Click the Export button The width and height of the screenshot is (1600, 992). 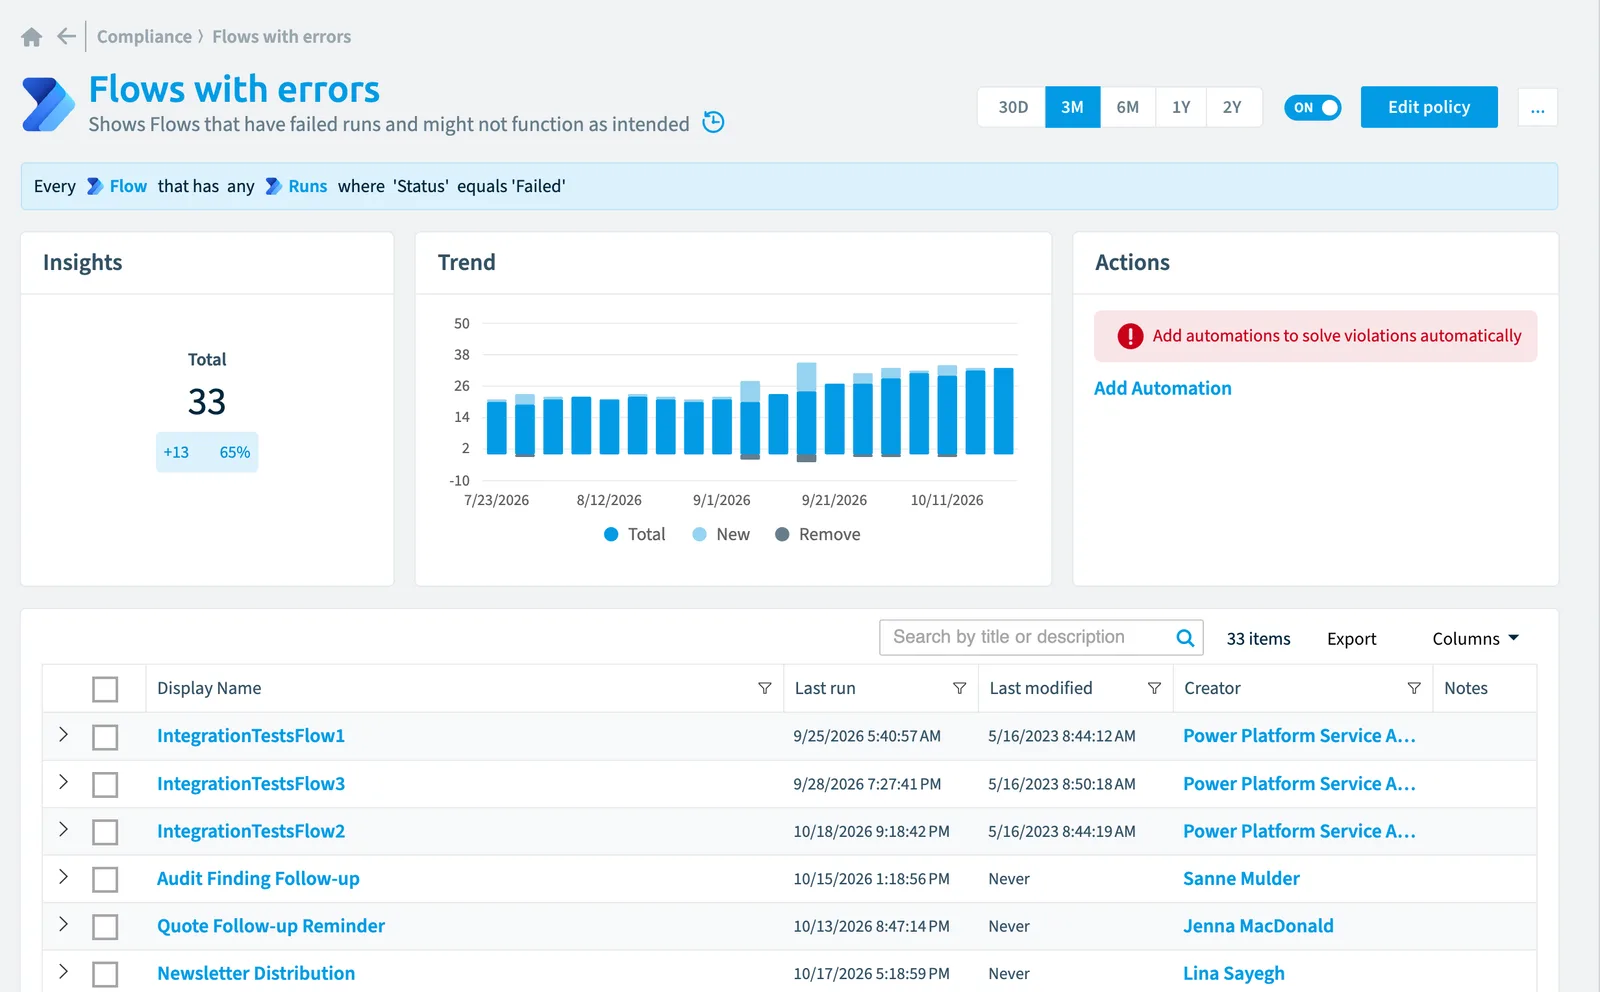coord(1352,638)
